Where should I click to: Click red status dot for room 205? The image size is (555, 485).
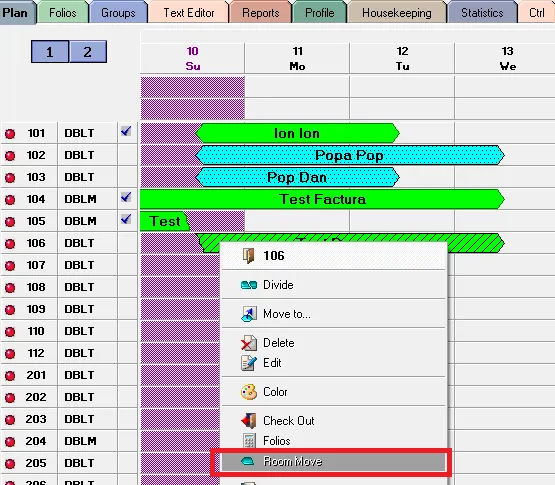[10, 464]
